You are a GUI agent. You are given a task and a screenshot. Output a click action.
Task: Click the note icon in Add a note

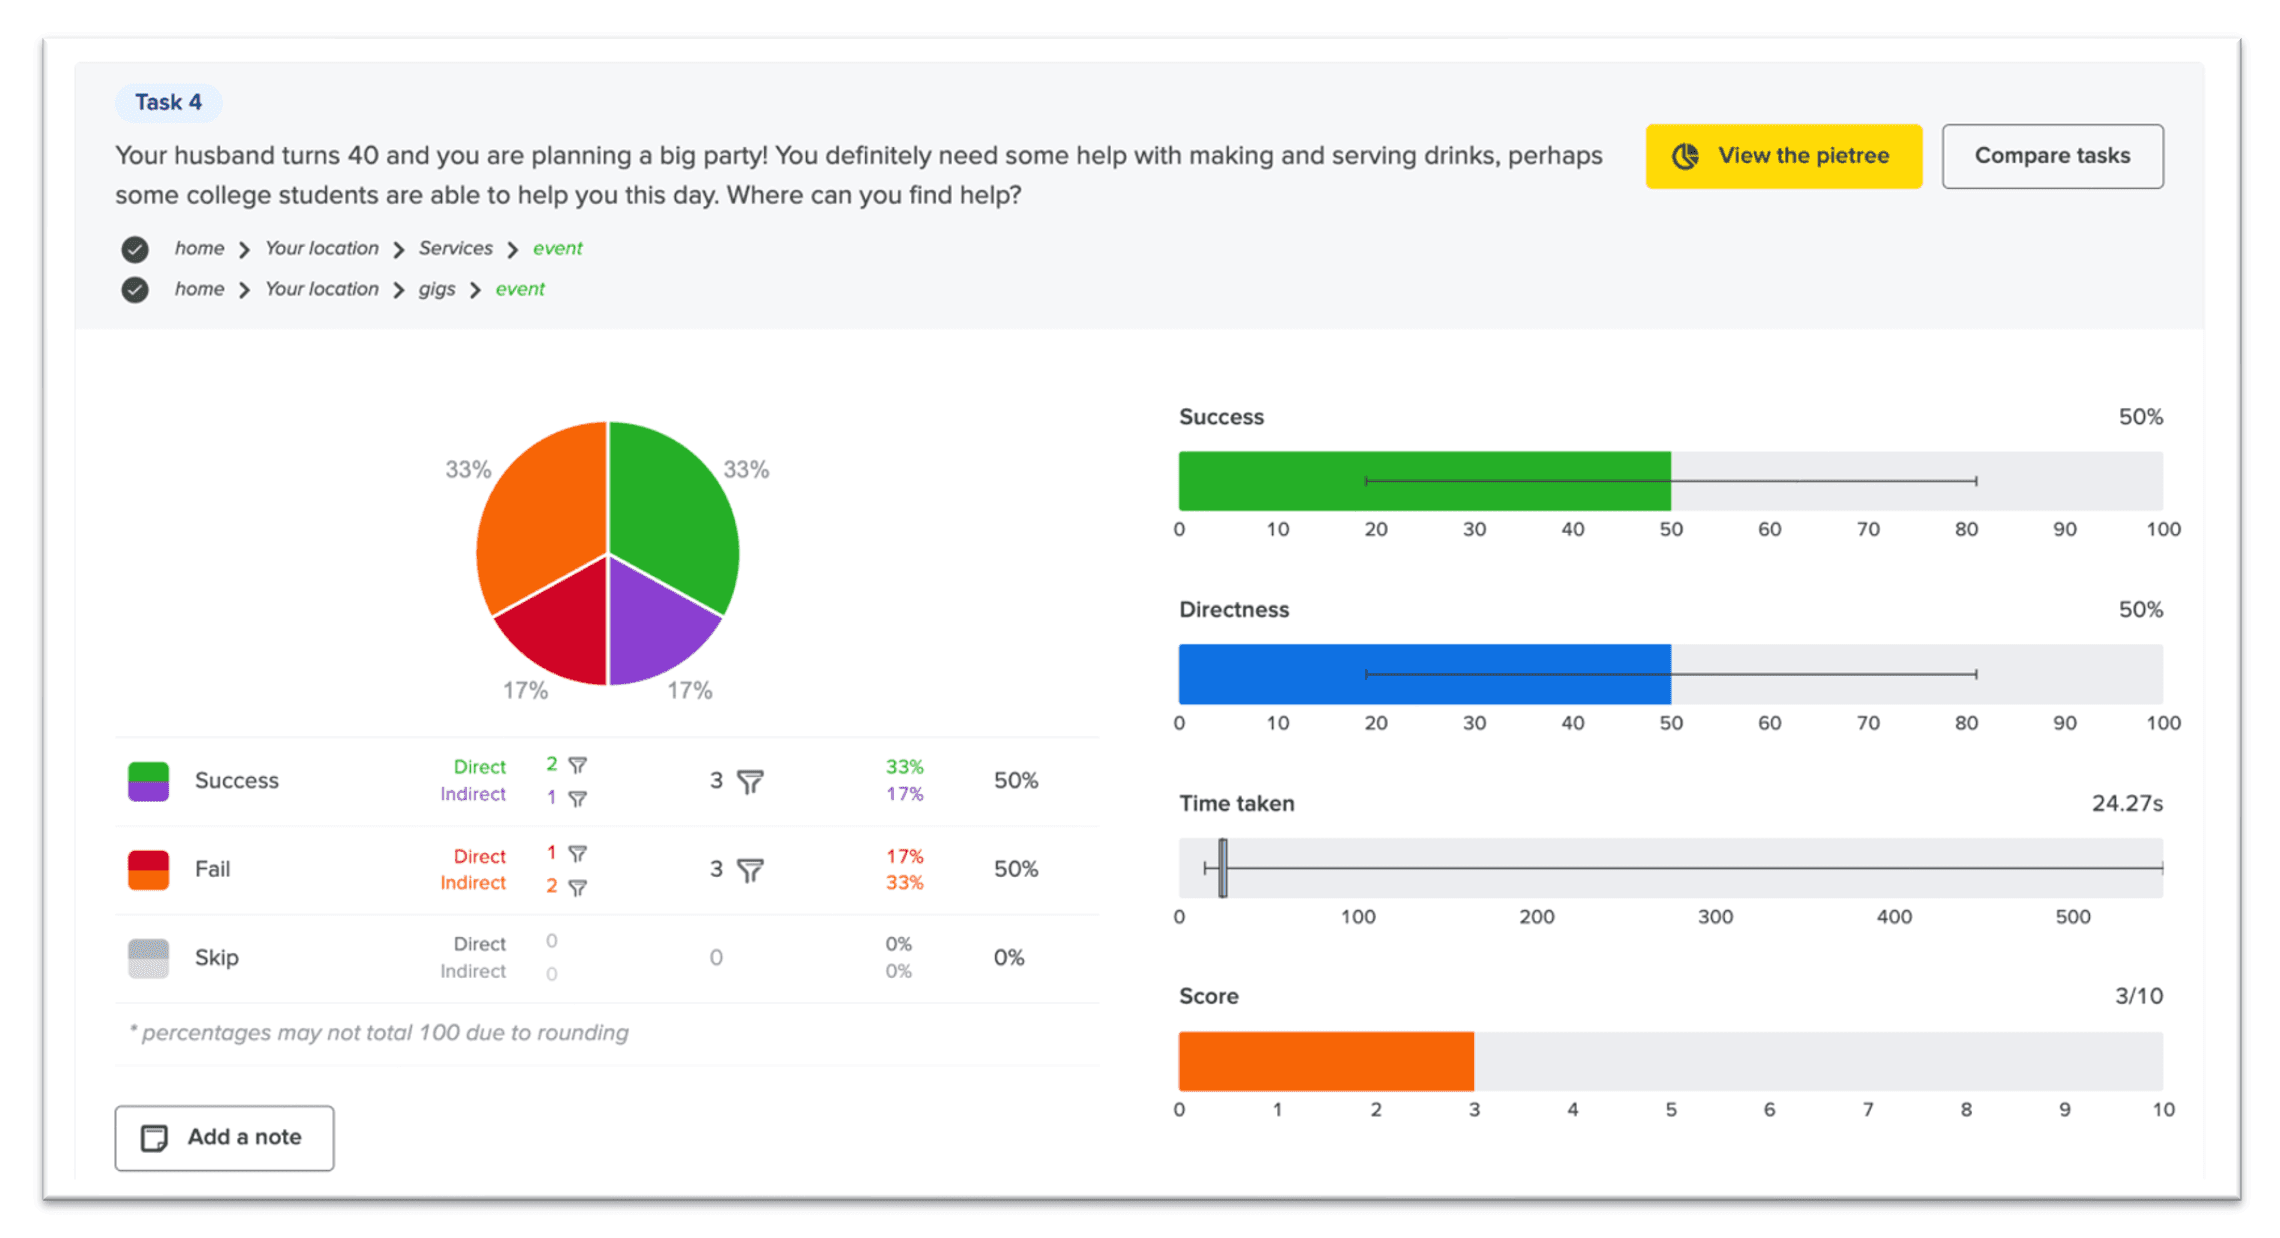[154, 1138]
